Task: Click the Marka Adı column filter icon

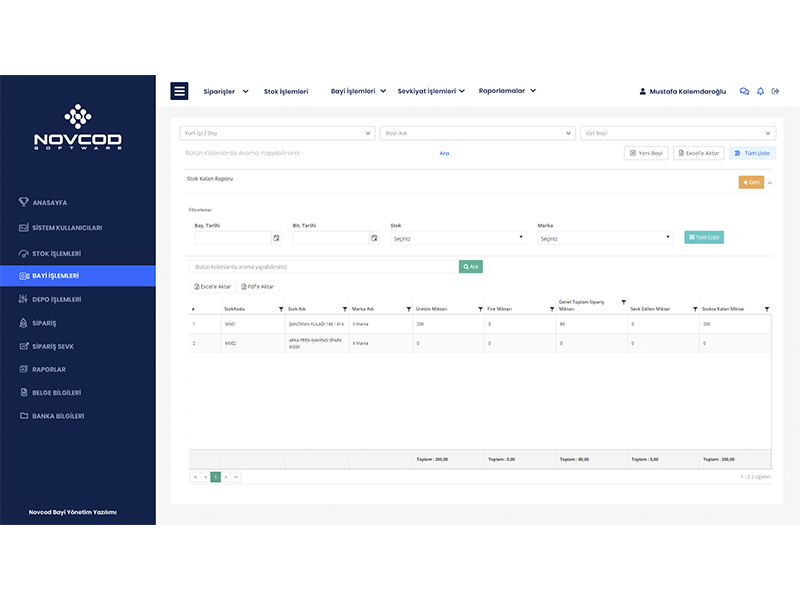Action: (408, 309)
